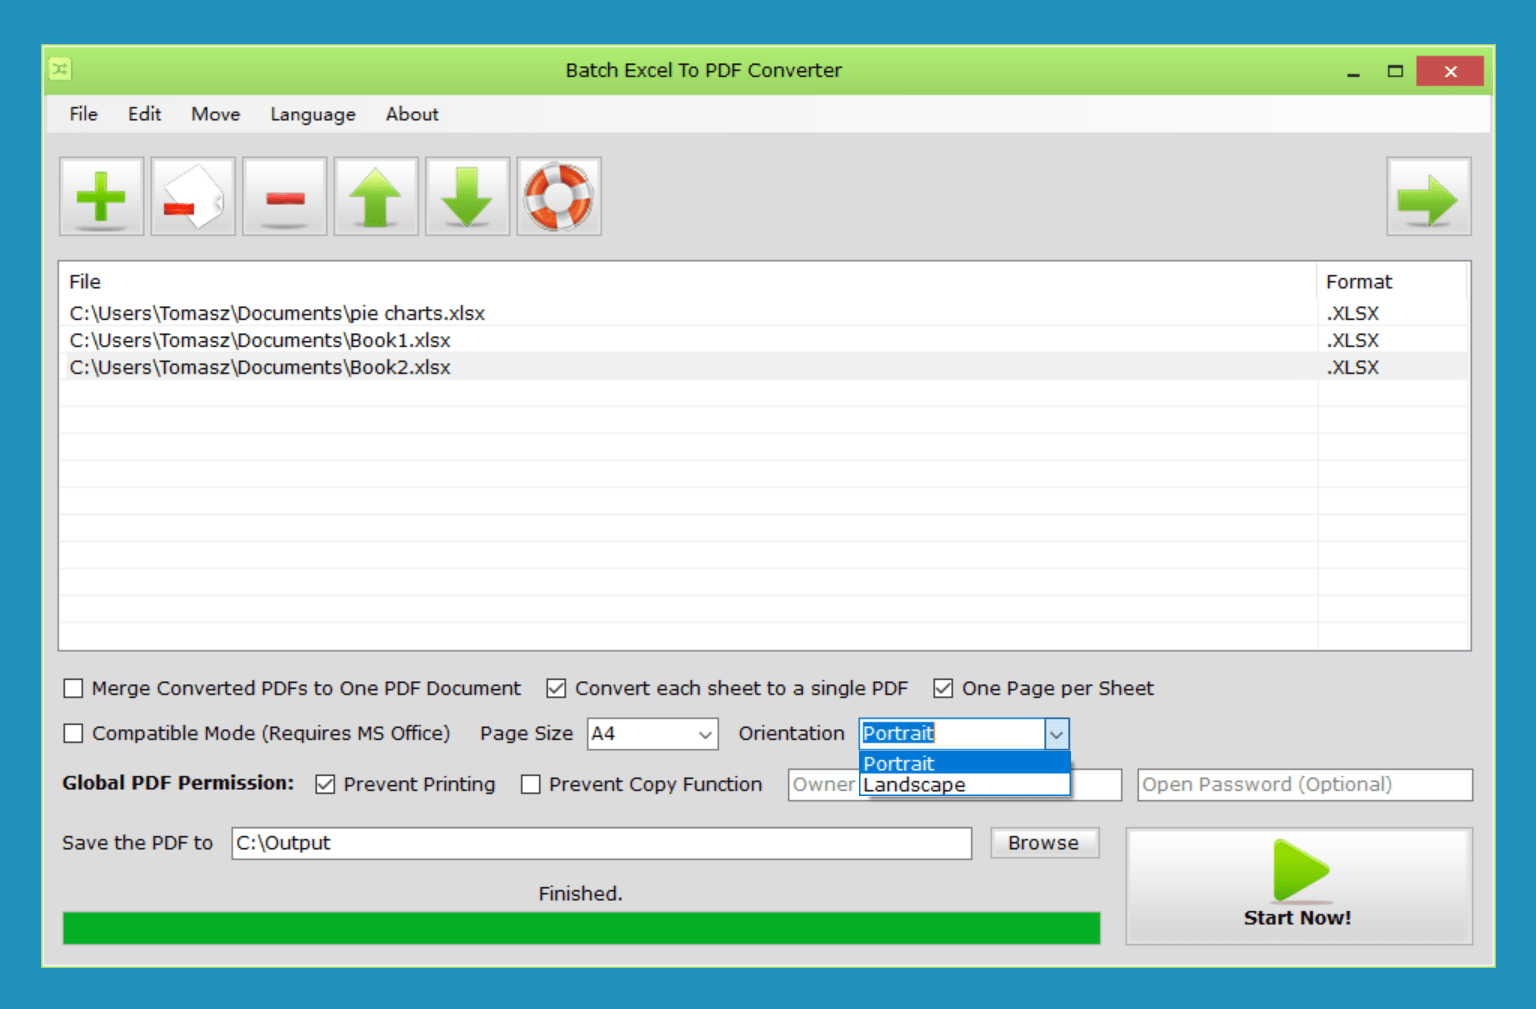1536x1009 pixels.
Task: Click the green progress bar
Action: pos(581,928)
